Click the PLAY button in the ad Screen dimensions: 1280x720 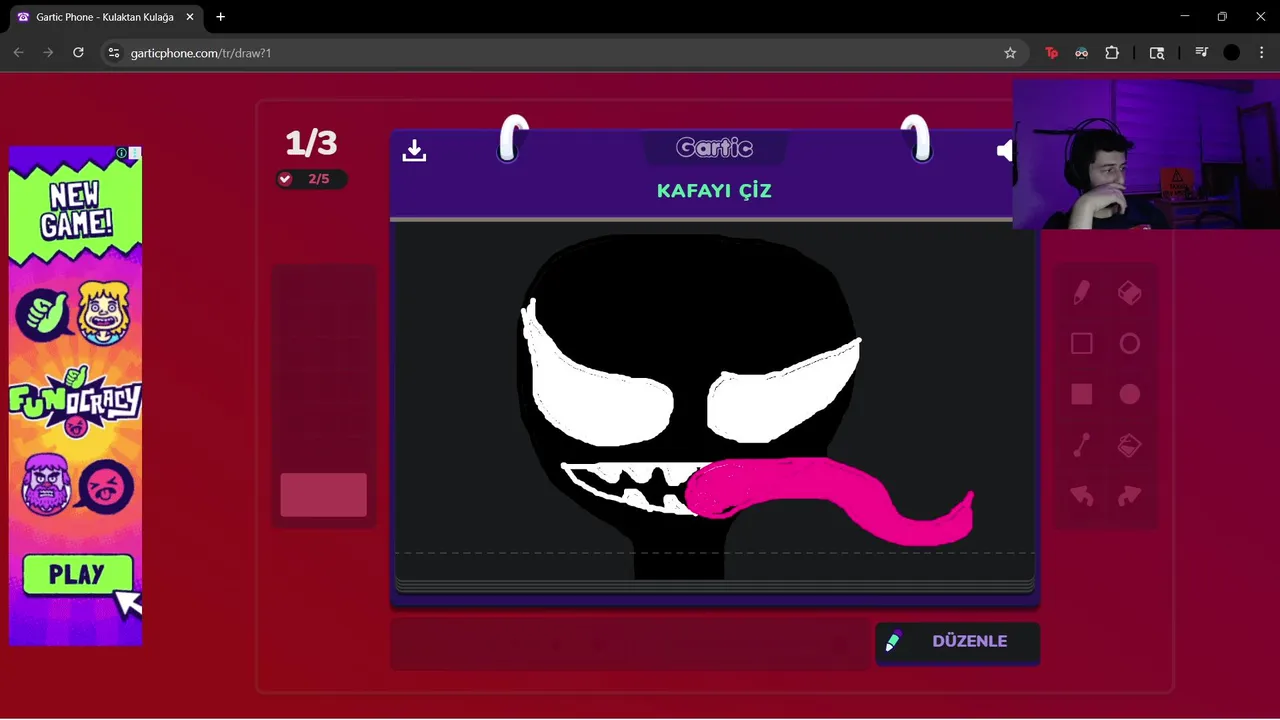(78, 575)
